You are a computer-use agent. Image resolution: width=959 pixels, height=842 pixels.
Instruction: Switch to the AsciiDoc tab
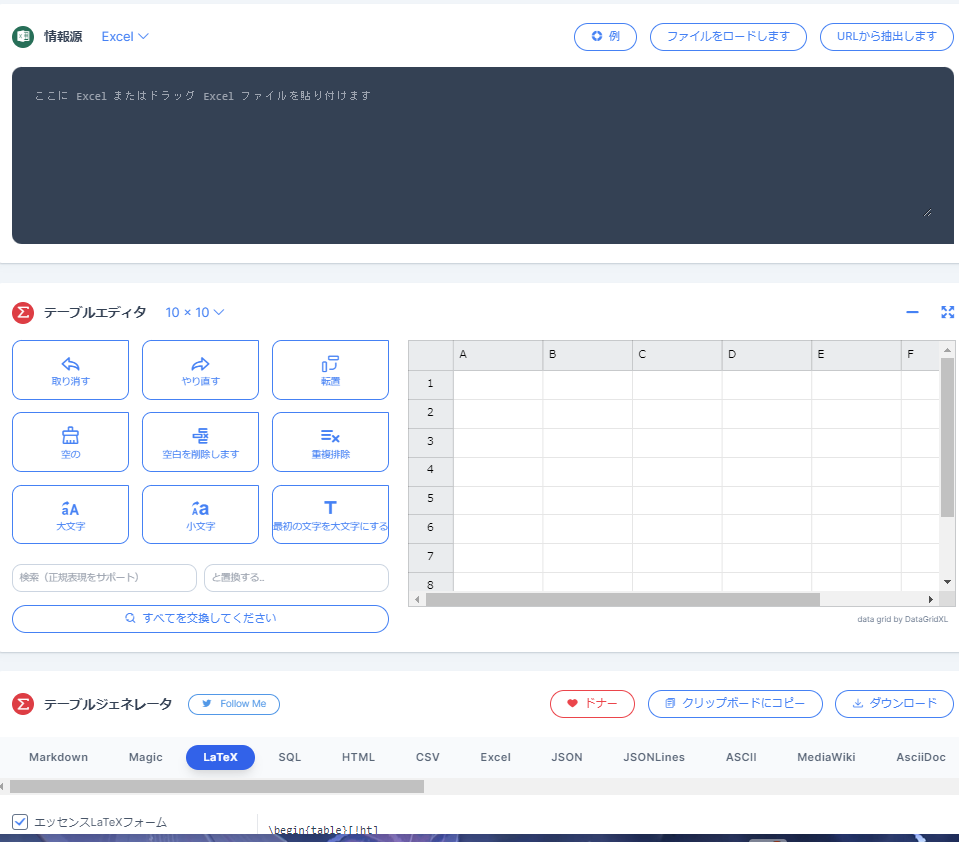pos(921,757)
